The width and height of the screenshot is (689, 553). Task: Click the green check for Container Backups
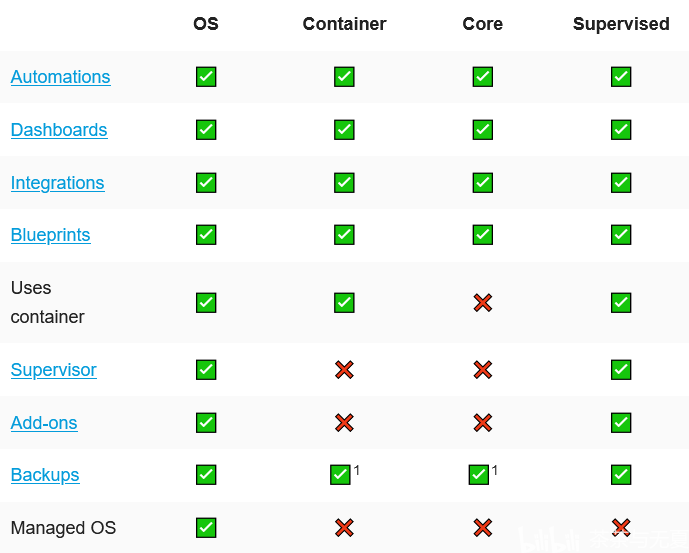click(340, 475)
